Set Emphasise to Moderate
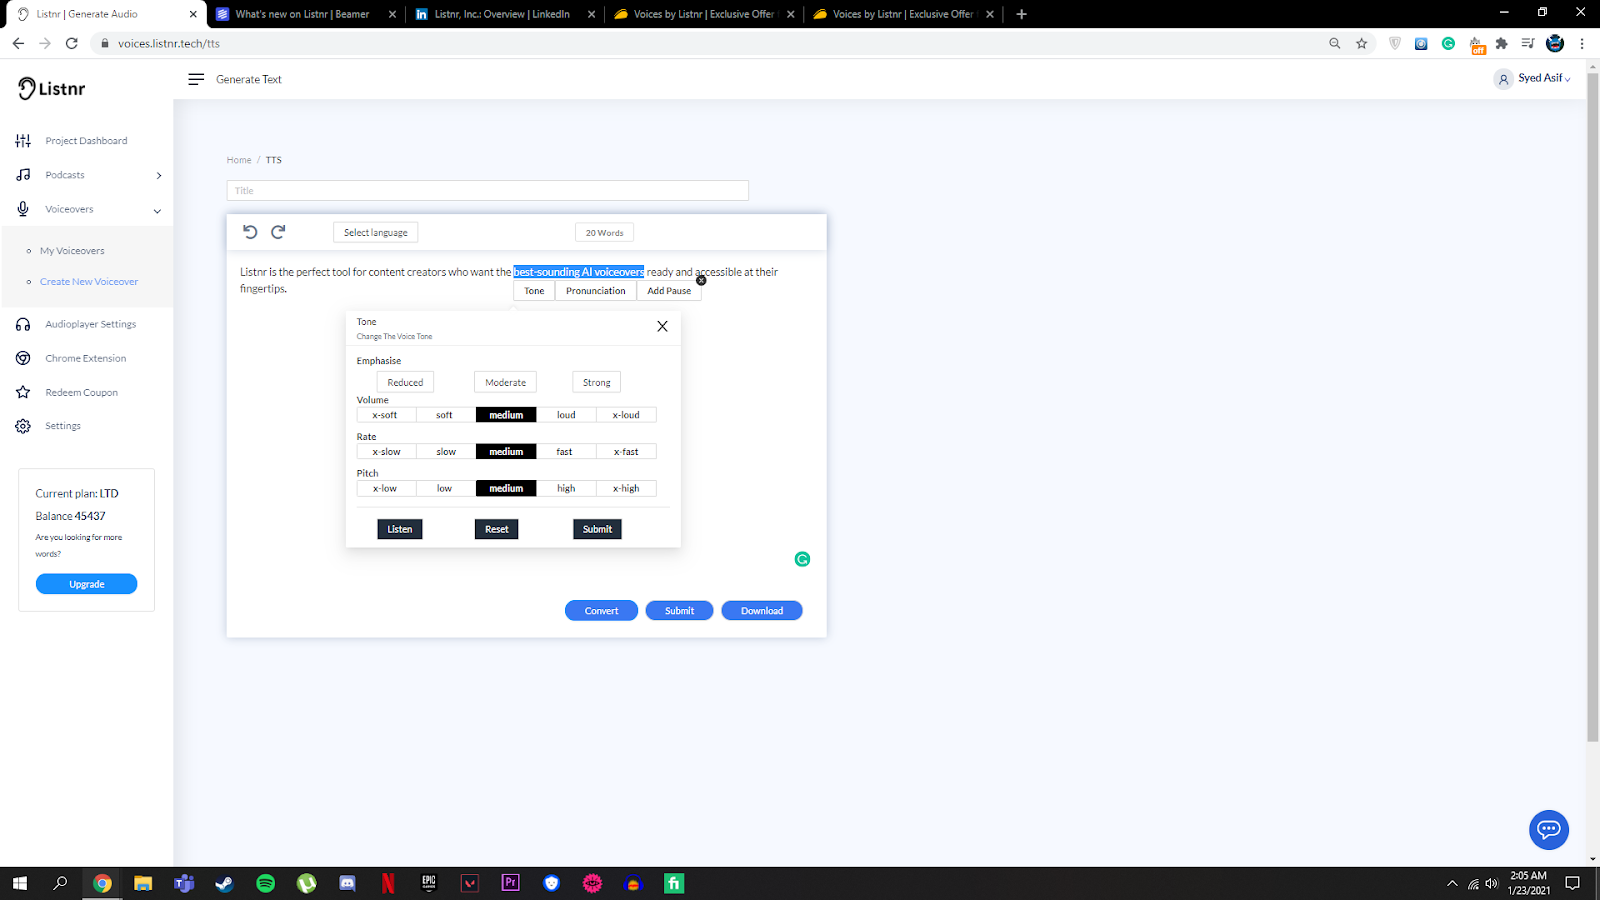Image resolution: width=1600 pixels, height=900 pixels. point(505,382)
